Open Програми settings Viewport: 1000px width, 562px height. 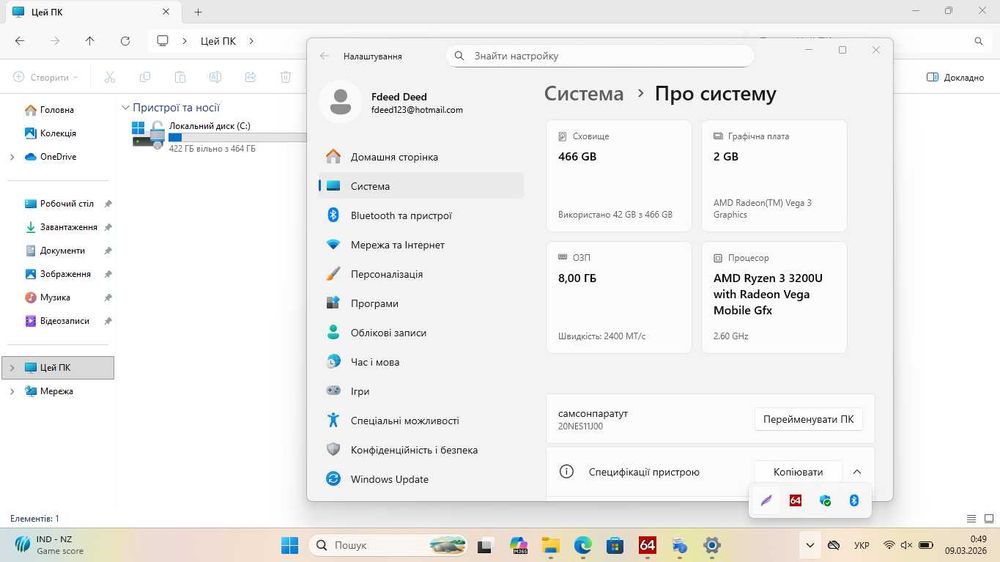coord(421,304)
